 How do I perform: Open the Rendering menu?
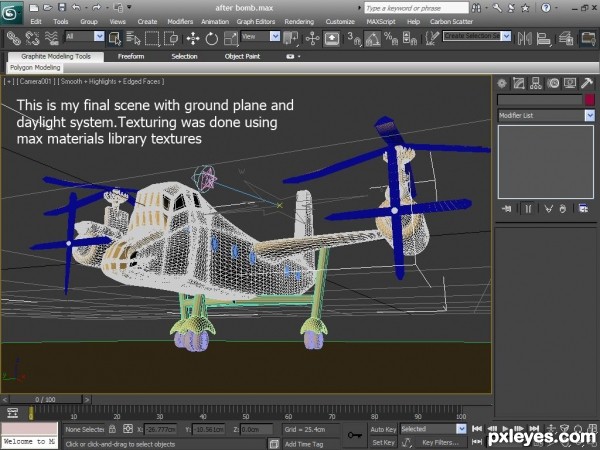(x=299, y=22)
